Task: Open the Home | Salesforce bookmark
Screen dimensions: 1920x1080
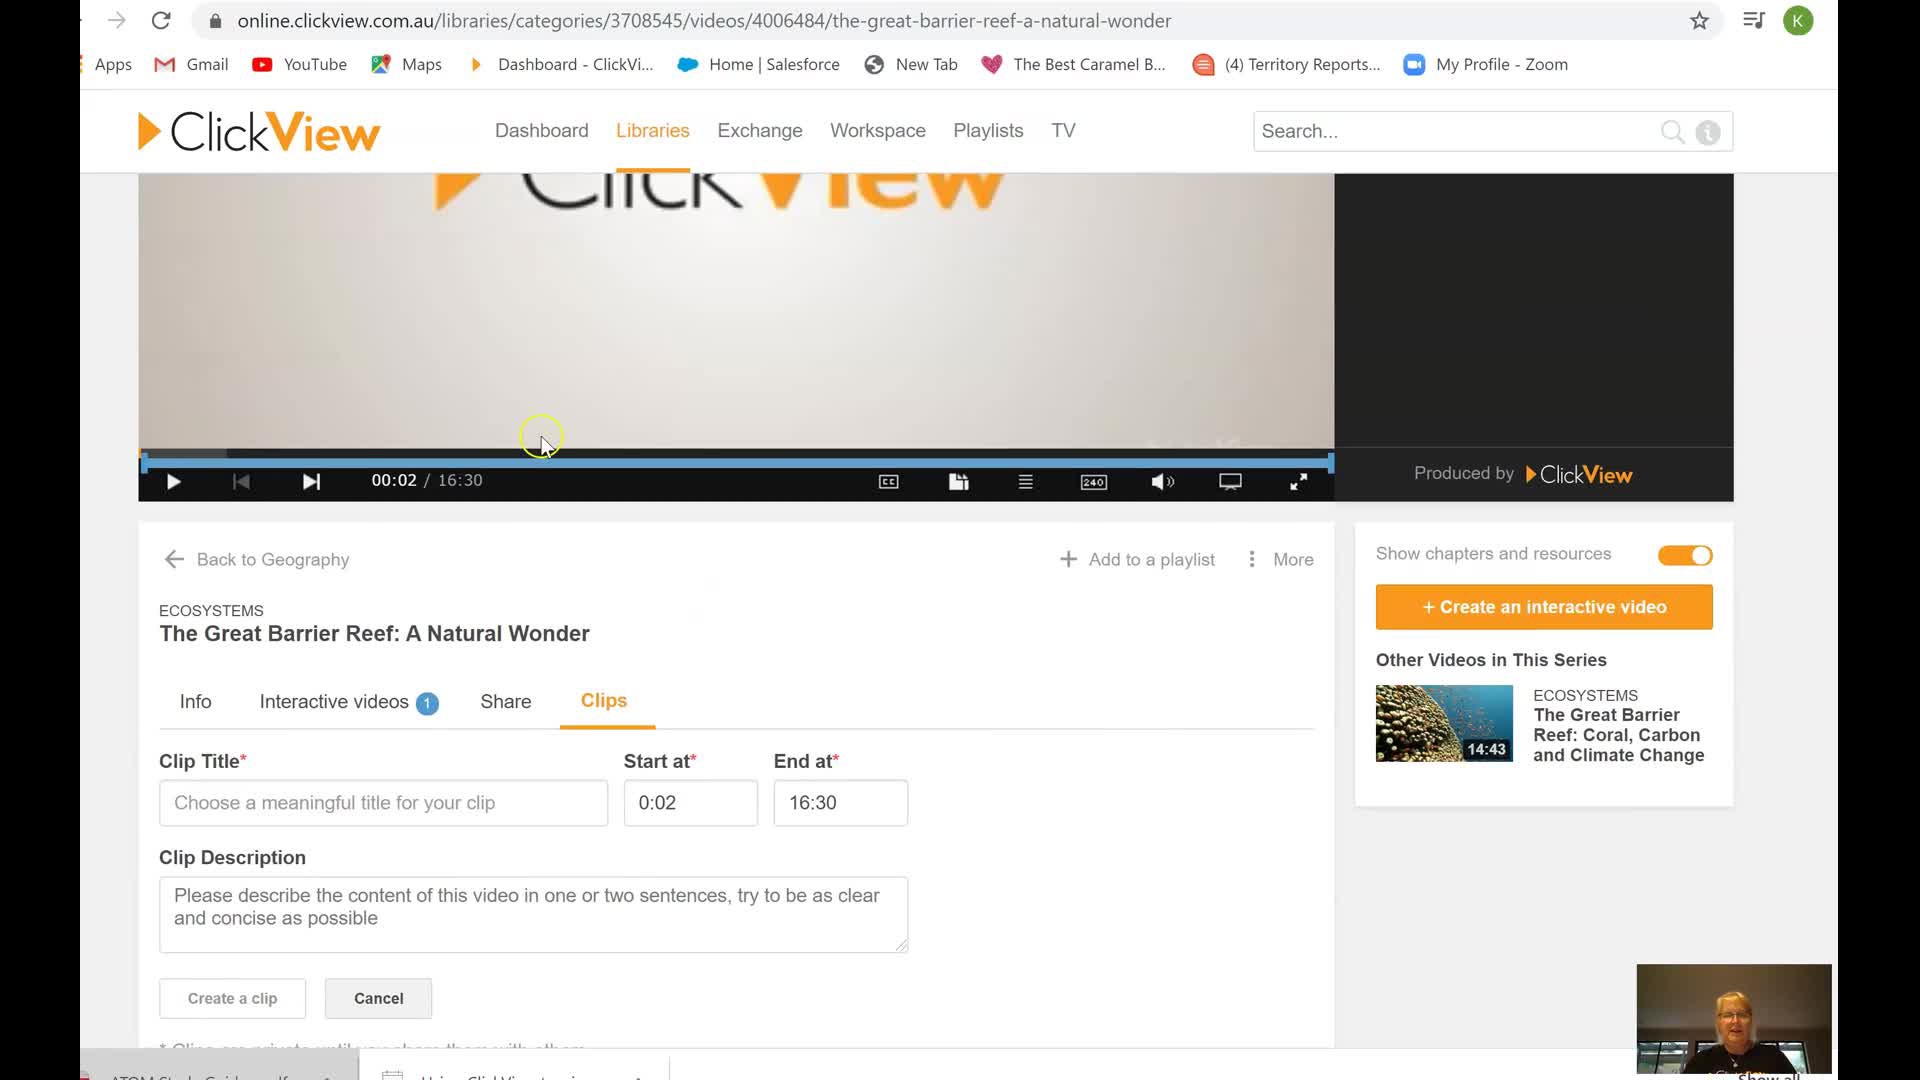Action: (x=758, y=64)
